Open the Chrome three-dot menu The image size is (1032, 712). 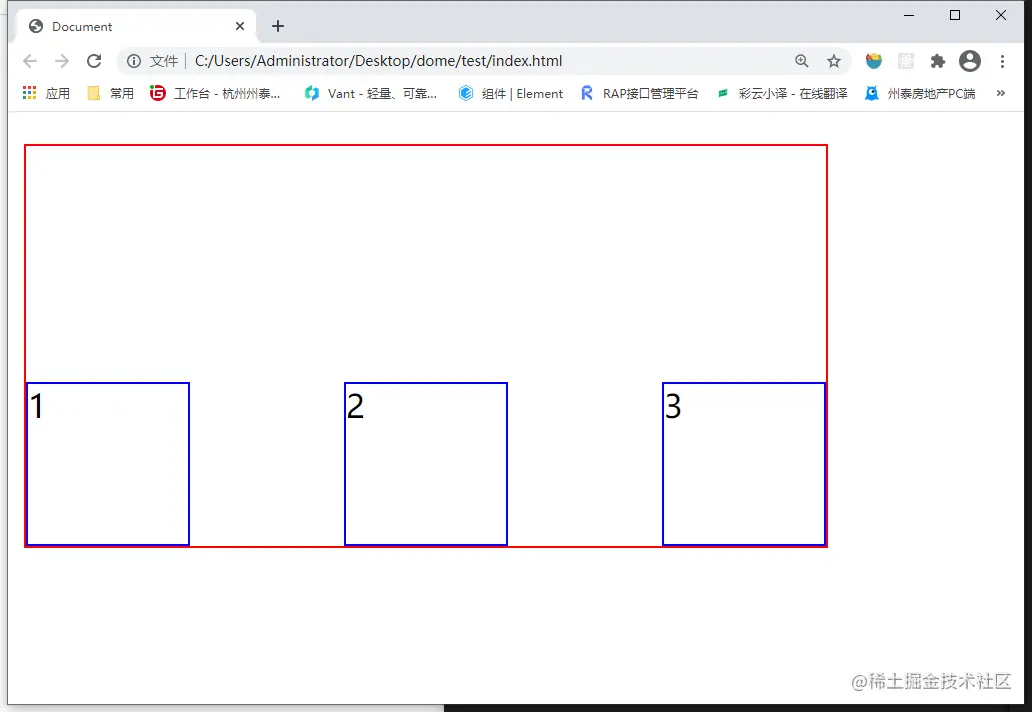point(1002,61)
